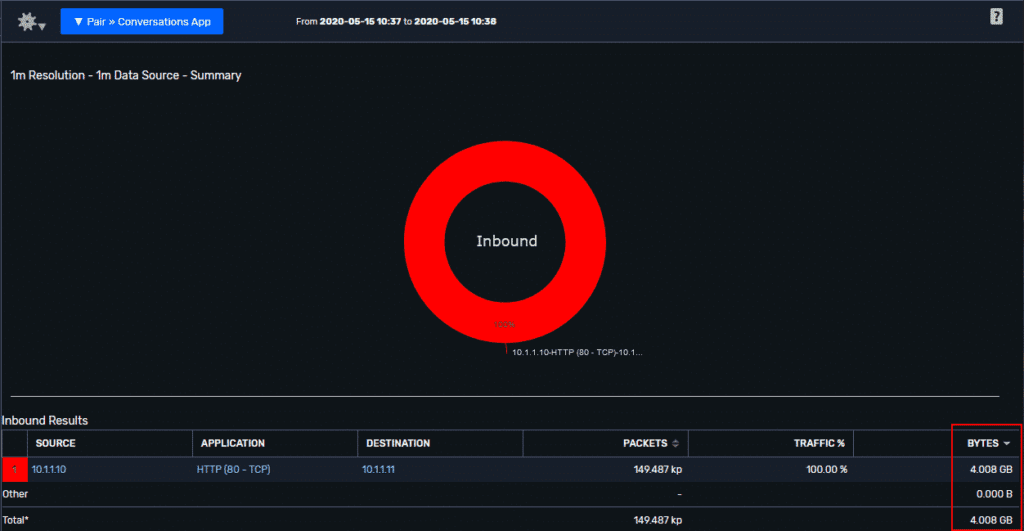This screenshot has width=1024, height=531.
Task: Click red color swatch for row 1
Action: click(x=14, y=469)
